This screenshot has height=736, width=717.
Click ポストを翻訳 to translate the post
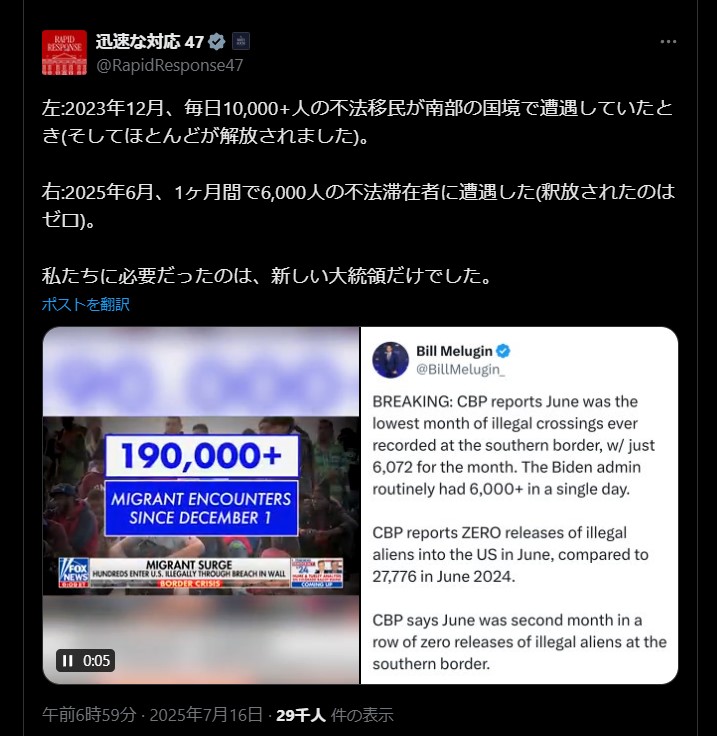pos(85,305)
